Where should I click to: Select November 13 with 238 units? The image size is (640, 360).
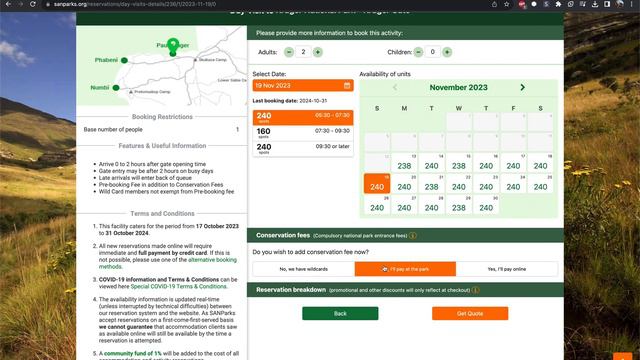pos(404,162)
